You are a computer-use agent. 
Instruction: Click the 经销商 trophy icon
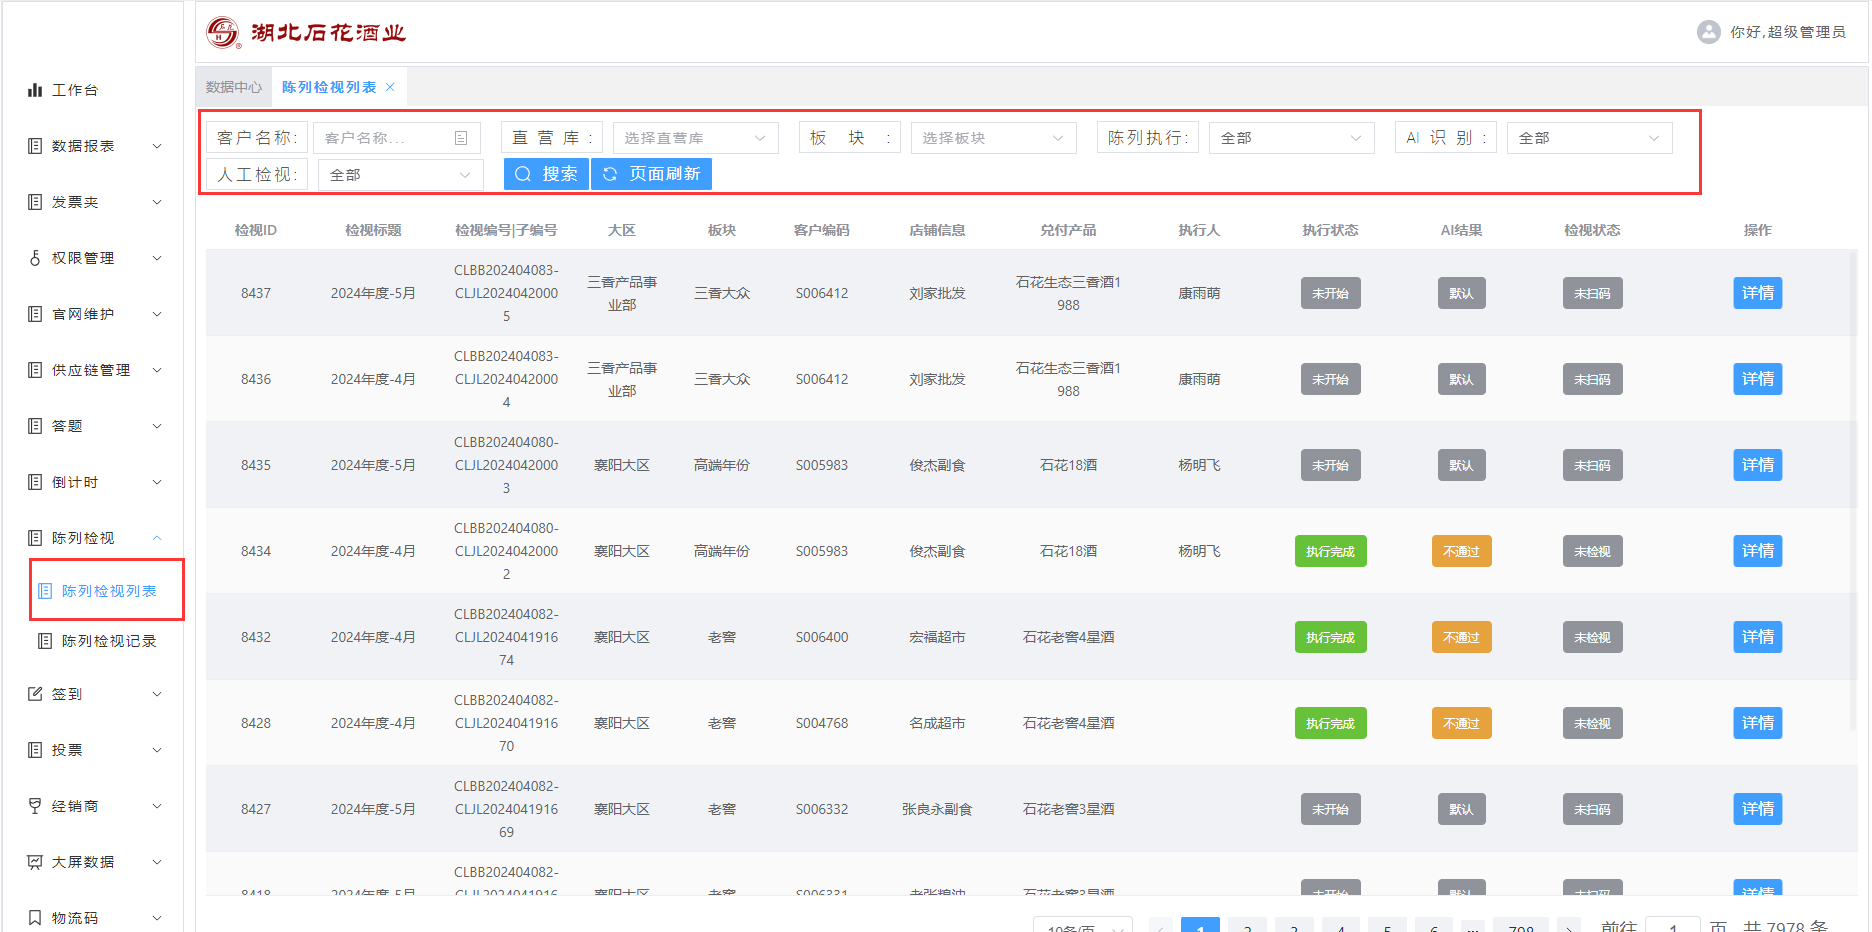[35, 806]
